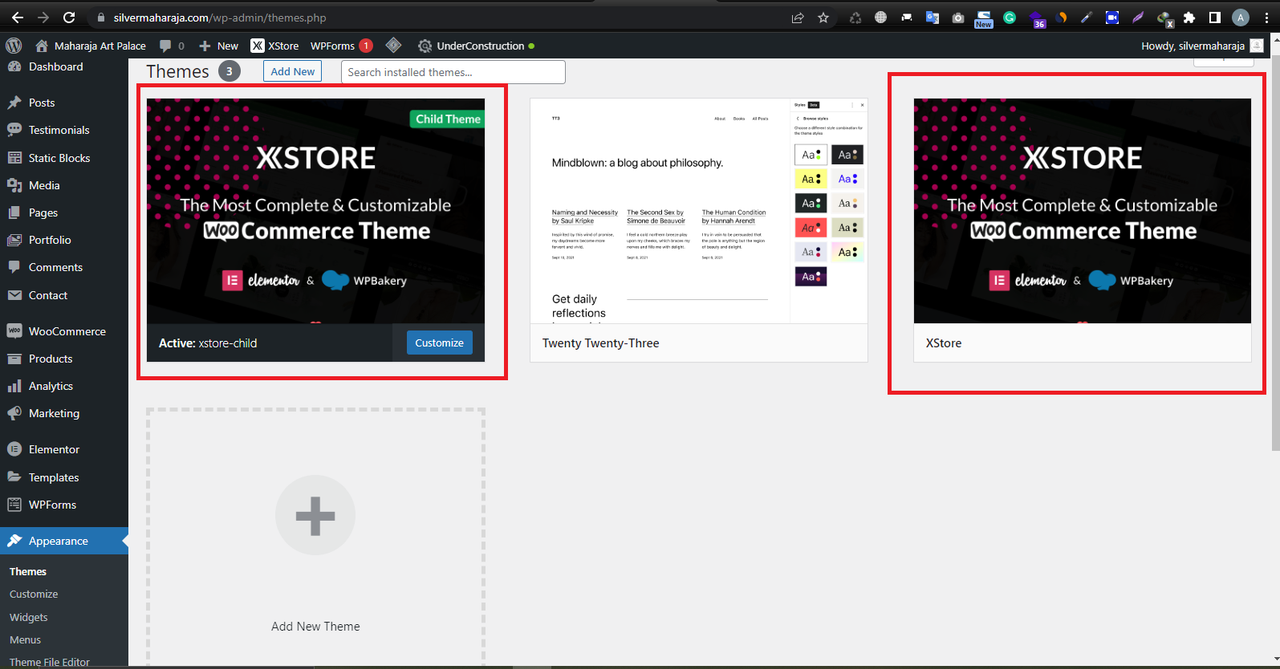Click the Add New Theme plus tile
This screenshot has width=1280, height=669.
[316, 537]
